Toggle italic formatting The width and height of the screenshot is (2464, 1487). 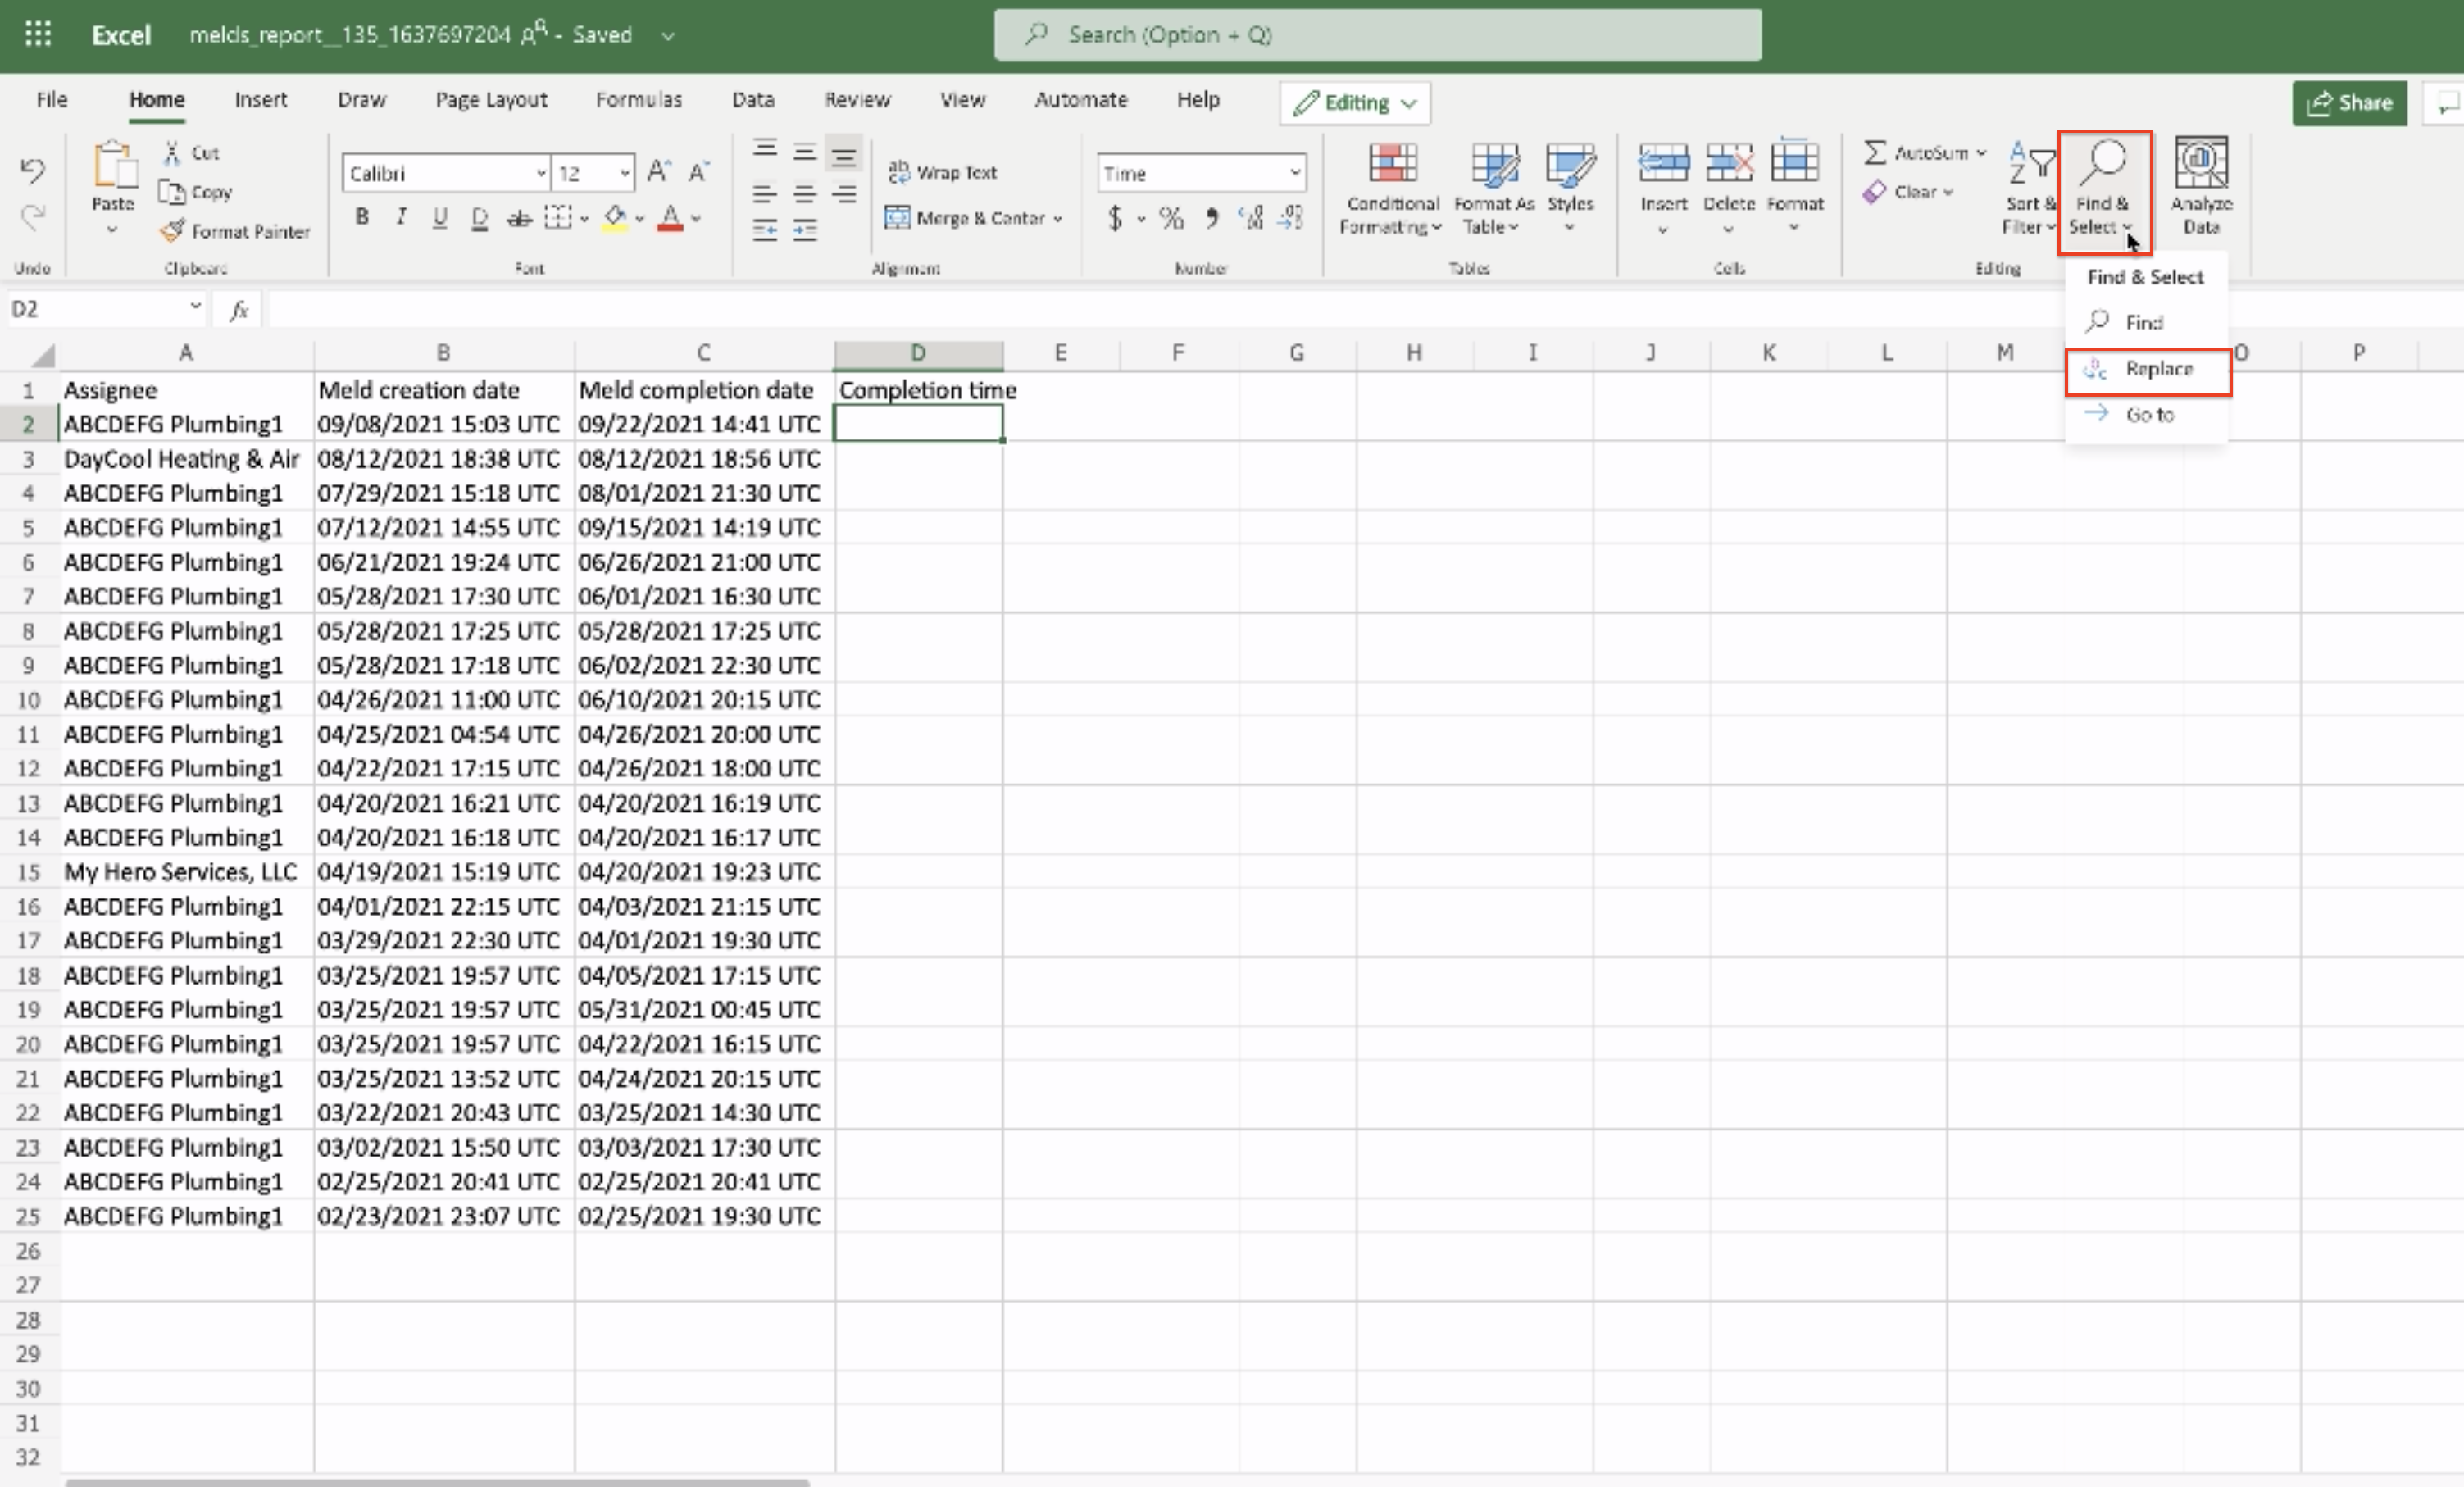tap(401, 217)
